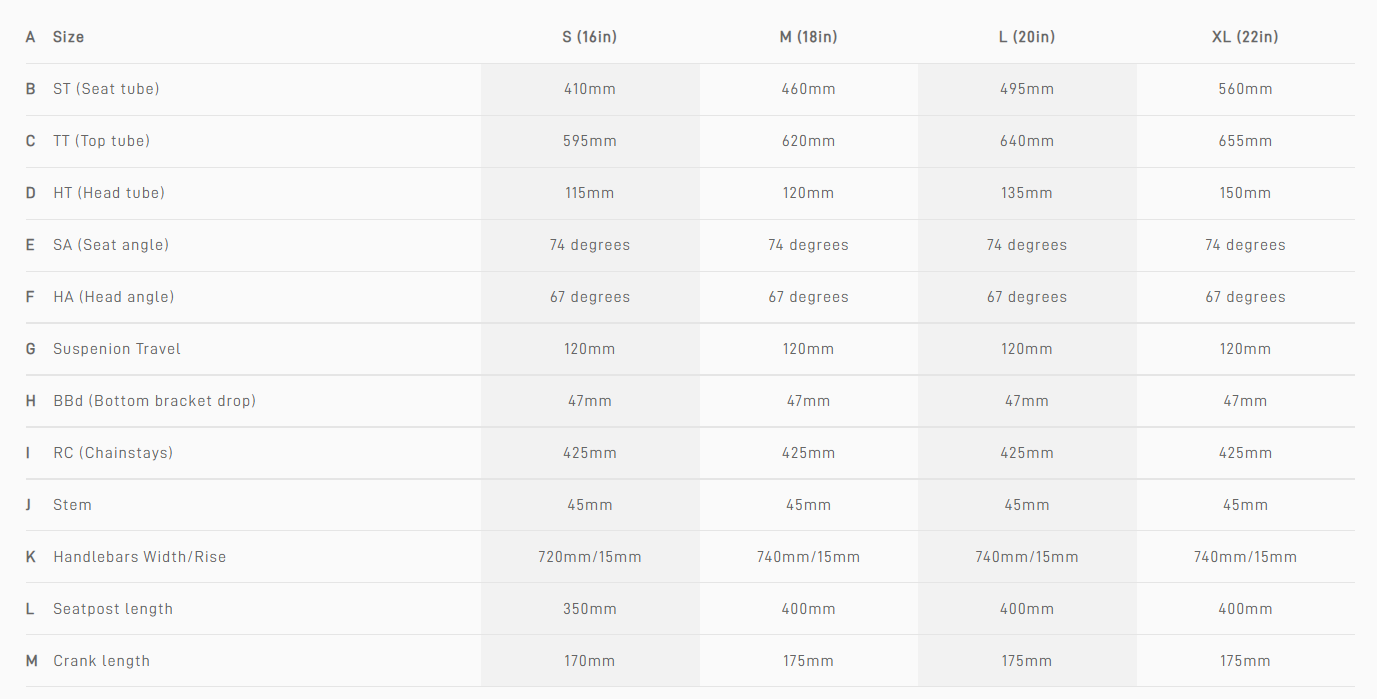
Task: Select the XL (22in) column header
Action: (1245, 37)
